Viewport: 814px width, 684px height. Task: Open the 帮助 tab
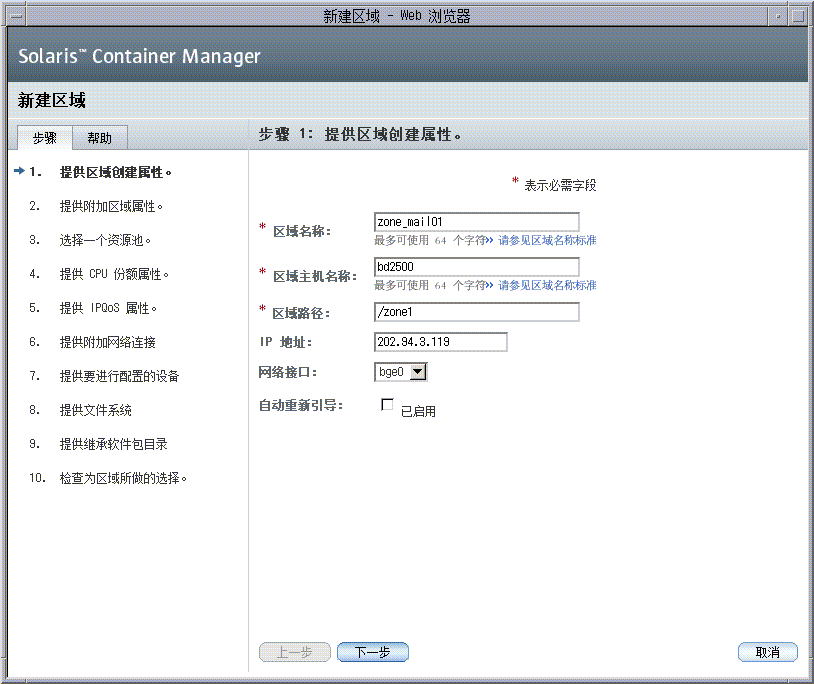[100, 138]
